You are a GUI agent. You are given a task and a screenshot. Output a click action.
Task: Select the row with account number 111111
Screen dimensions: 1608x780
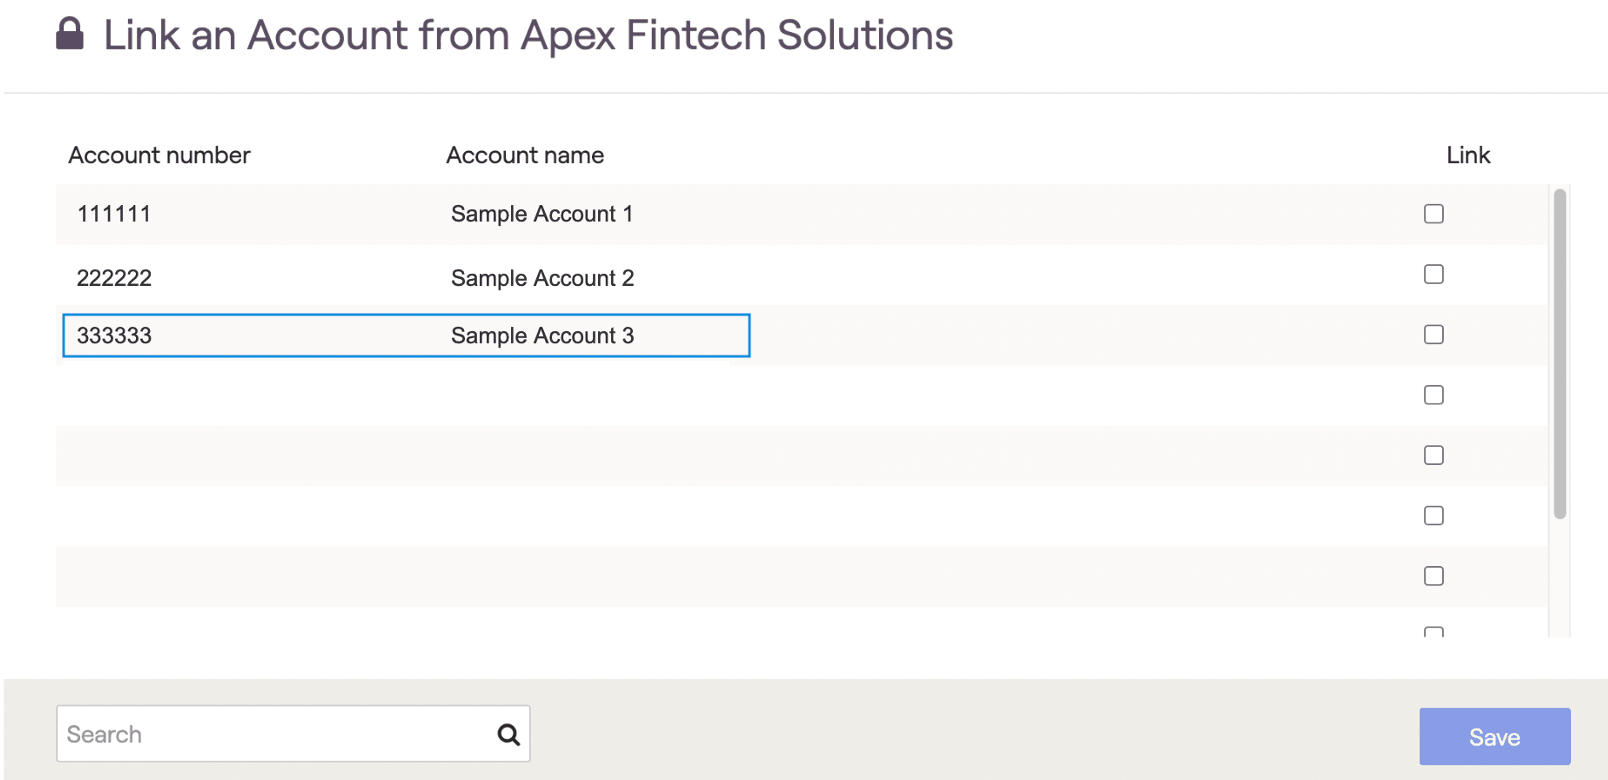tap(802, 214)
